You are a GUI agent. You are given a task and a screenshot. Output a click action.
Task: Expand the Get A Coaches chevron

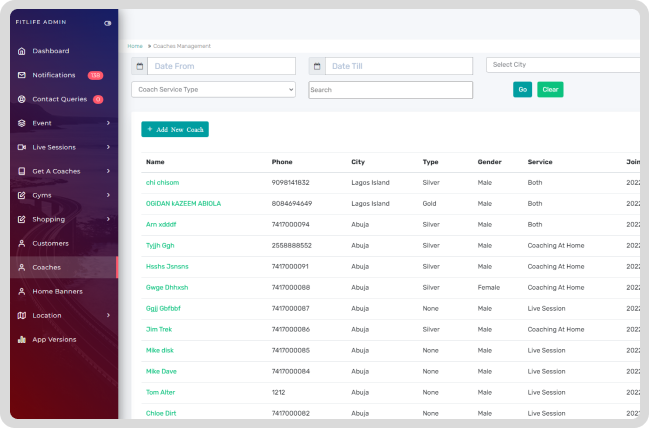[x=108, y=171]
